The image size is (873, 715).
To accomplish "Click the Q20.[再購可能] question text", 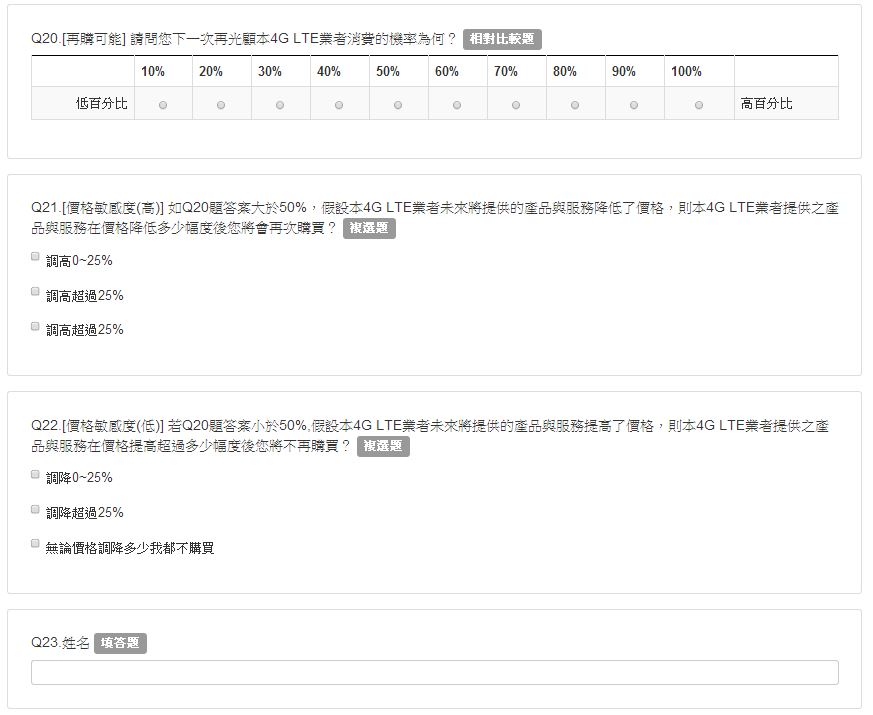I will coord(243,39).
